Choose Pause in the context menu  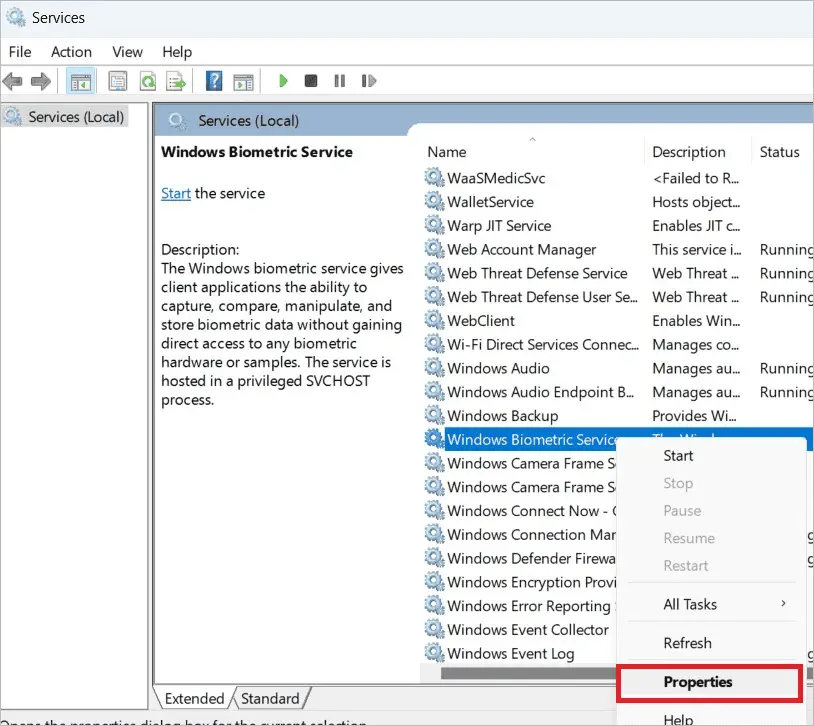(682, 510)
